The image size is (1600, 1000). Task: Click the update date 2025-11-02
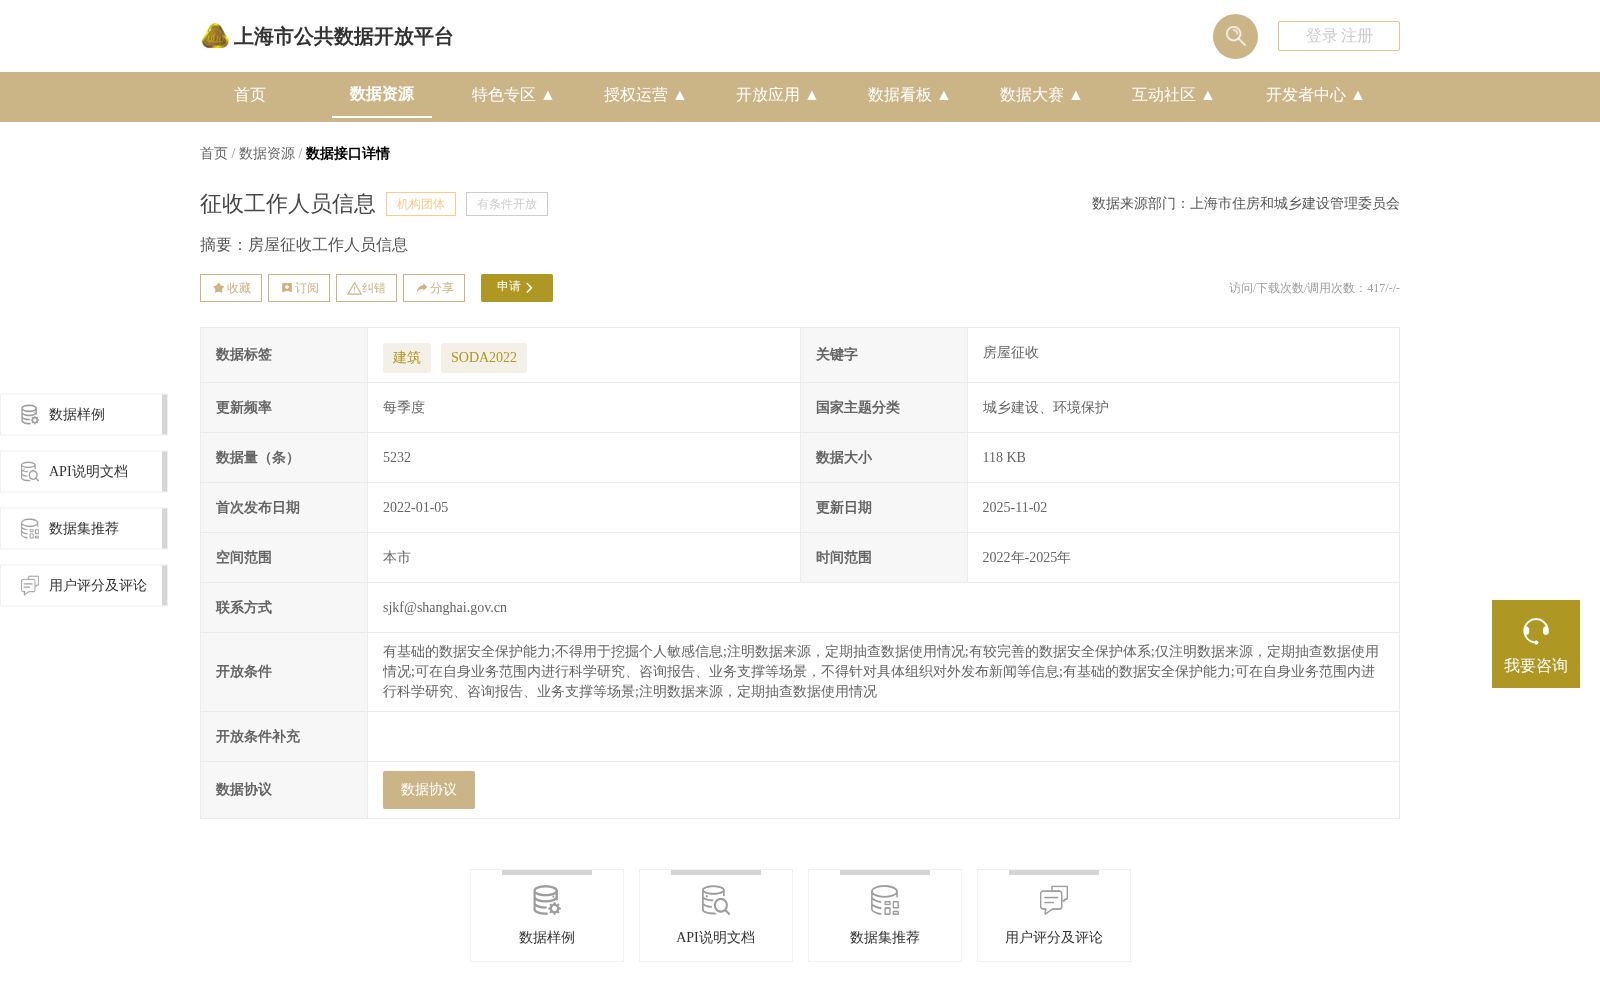click(x=1015, y=507)
